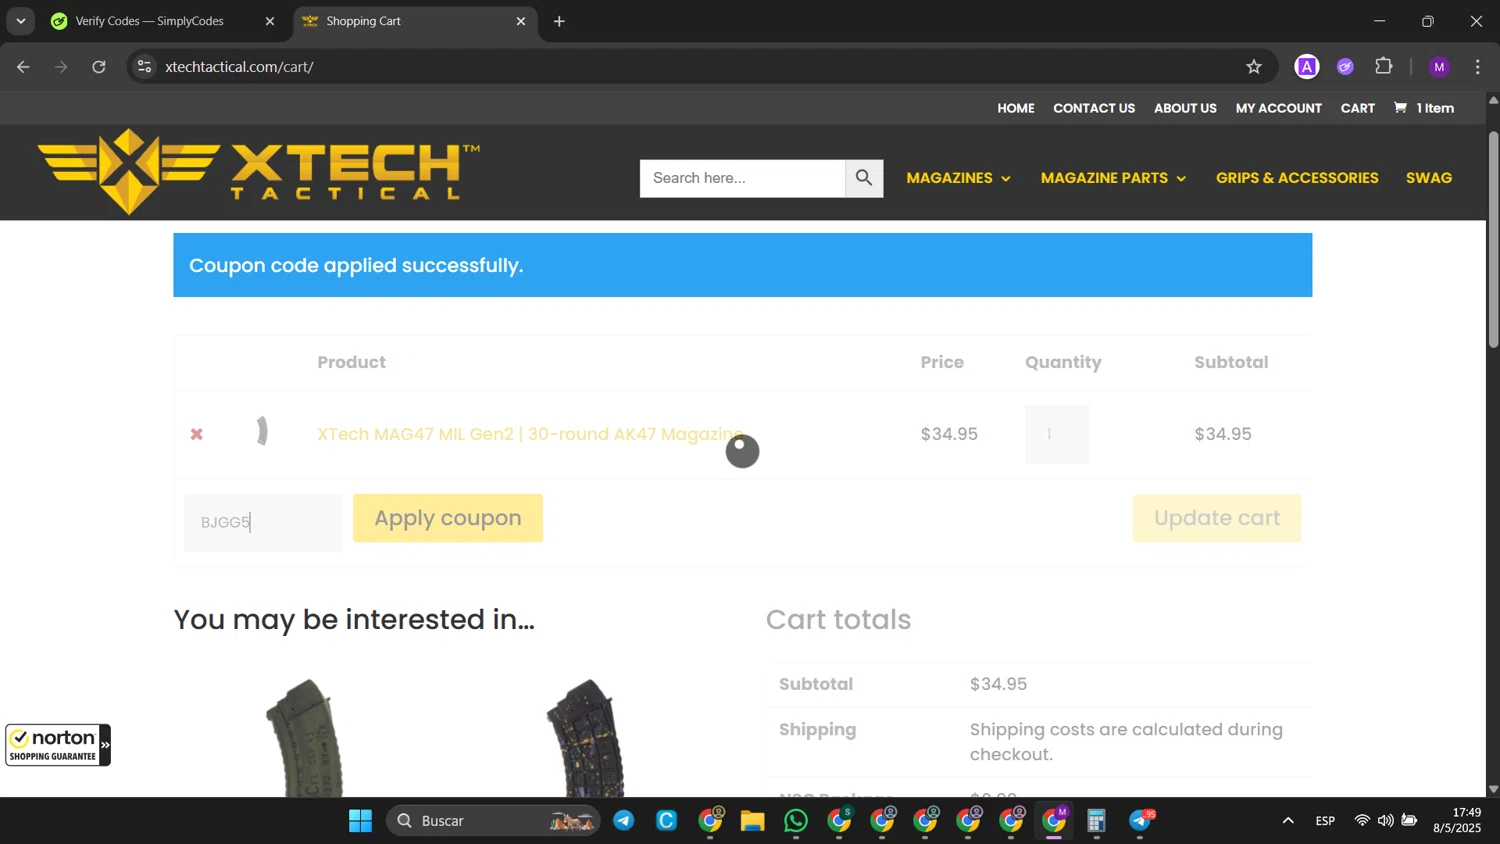Open Cart link in top bar
This screenshot has width=1500, height=844.
1357,108
